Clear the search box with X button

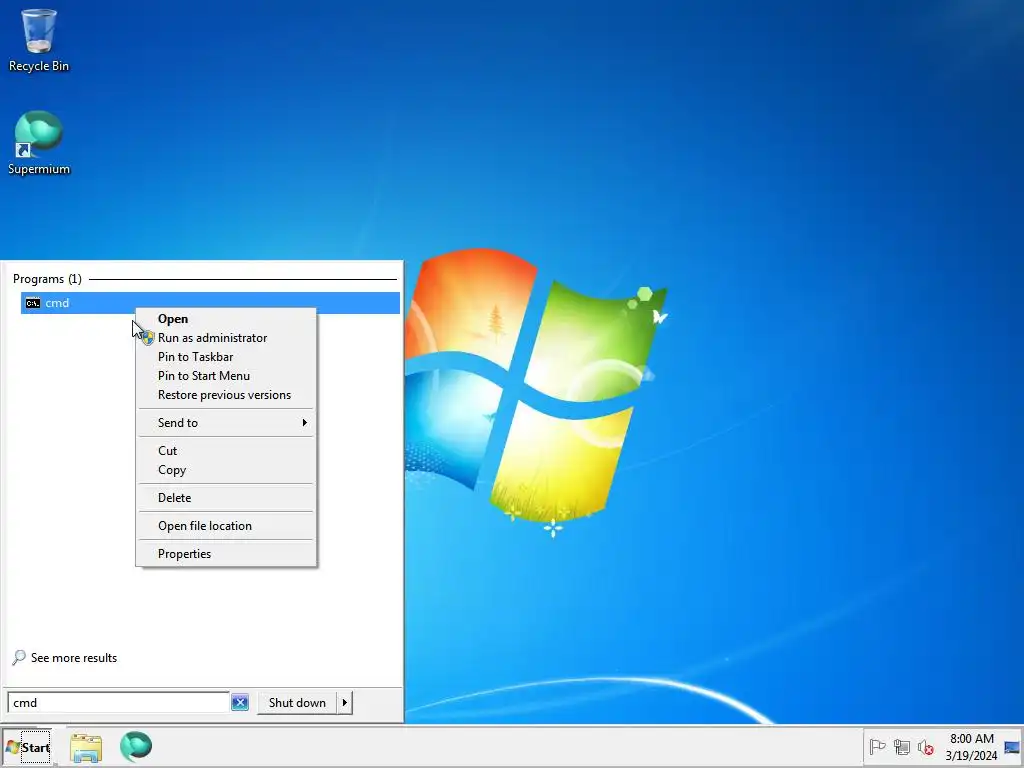pos(240,703)
